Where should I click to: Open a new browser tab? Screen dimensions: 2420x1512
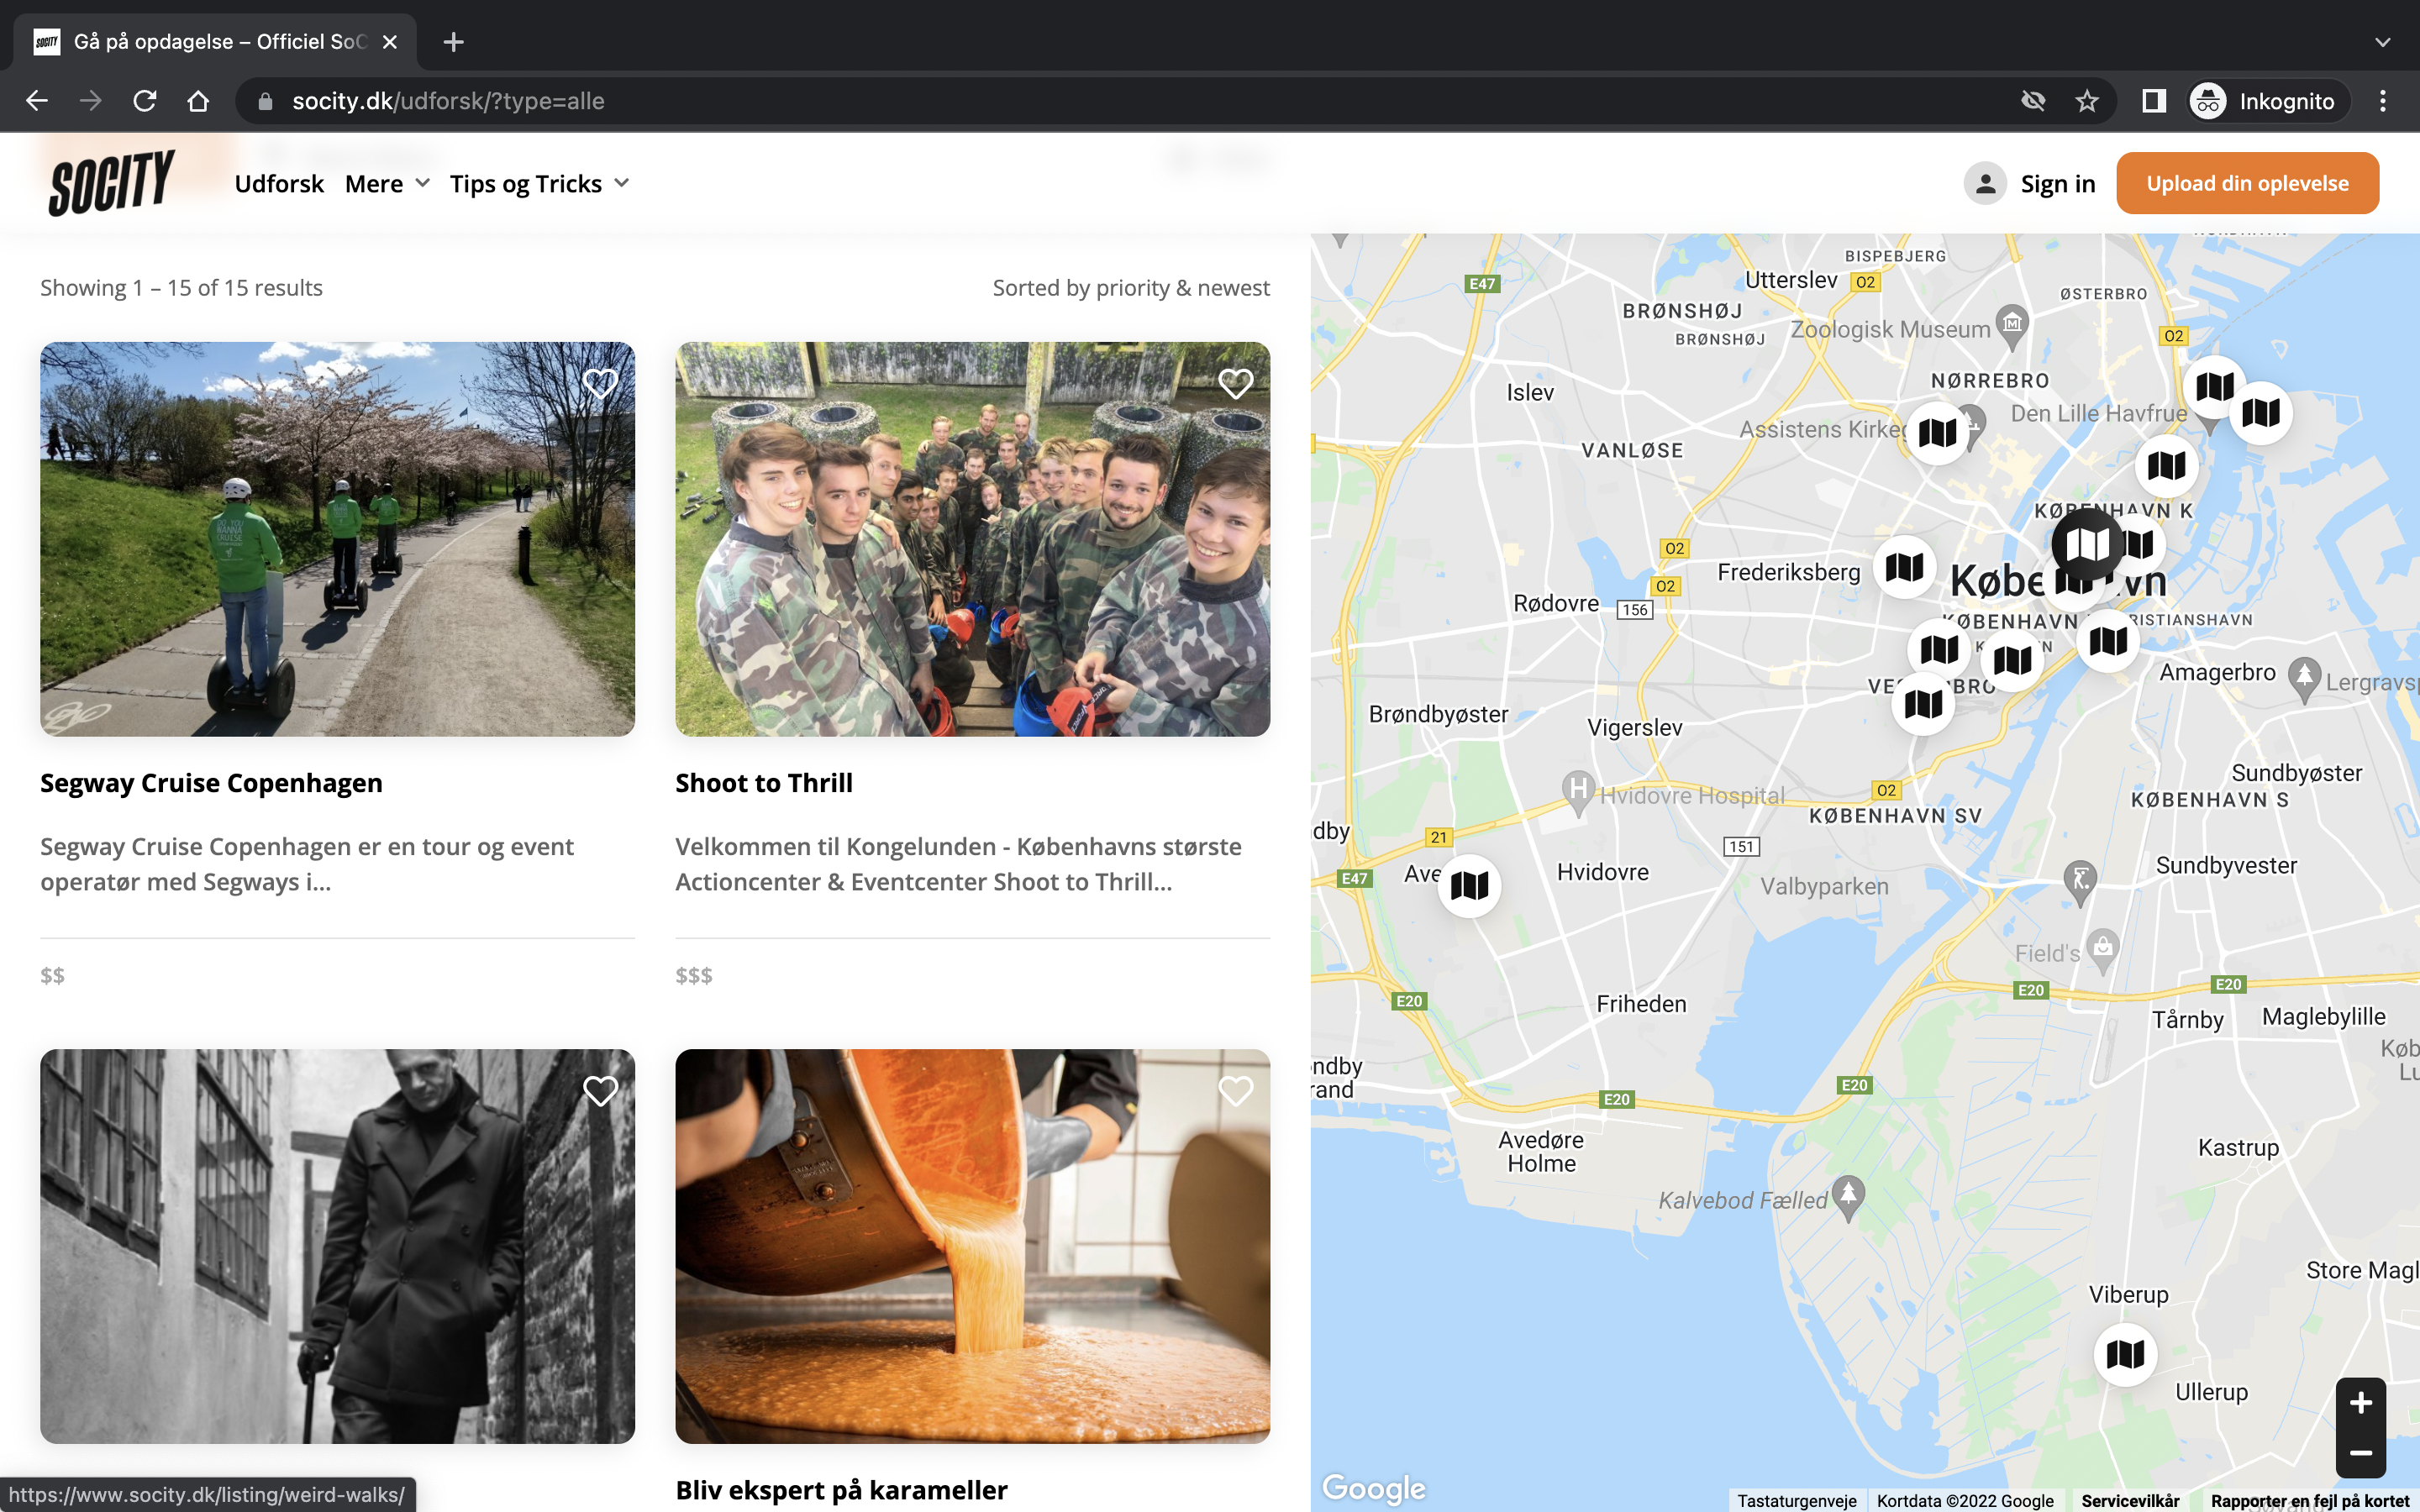tap(453, 42)
